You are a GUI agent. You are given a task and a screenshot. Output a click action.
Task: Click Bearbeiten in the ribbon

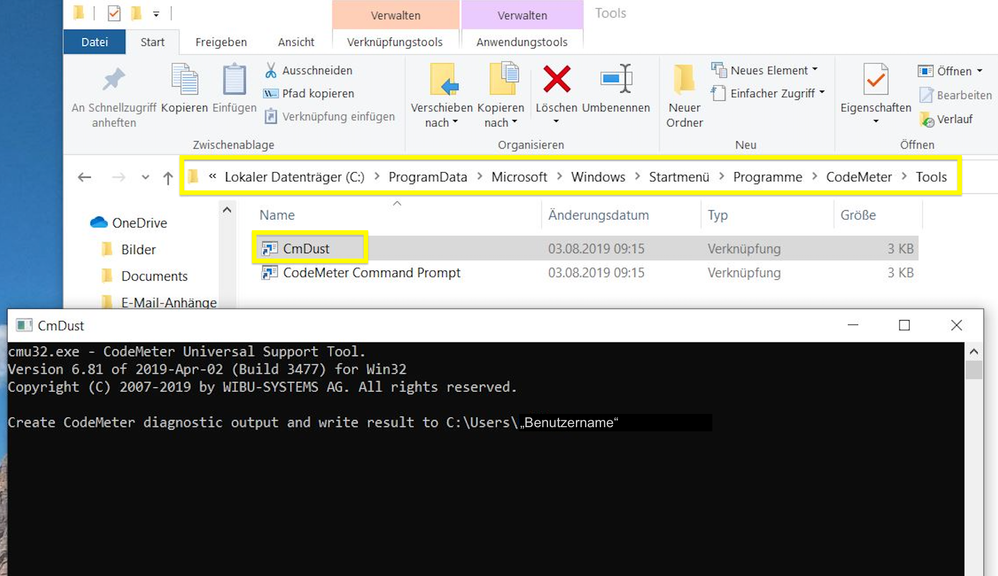pyautogui.click(x=955, y=95)
